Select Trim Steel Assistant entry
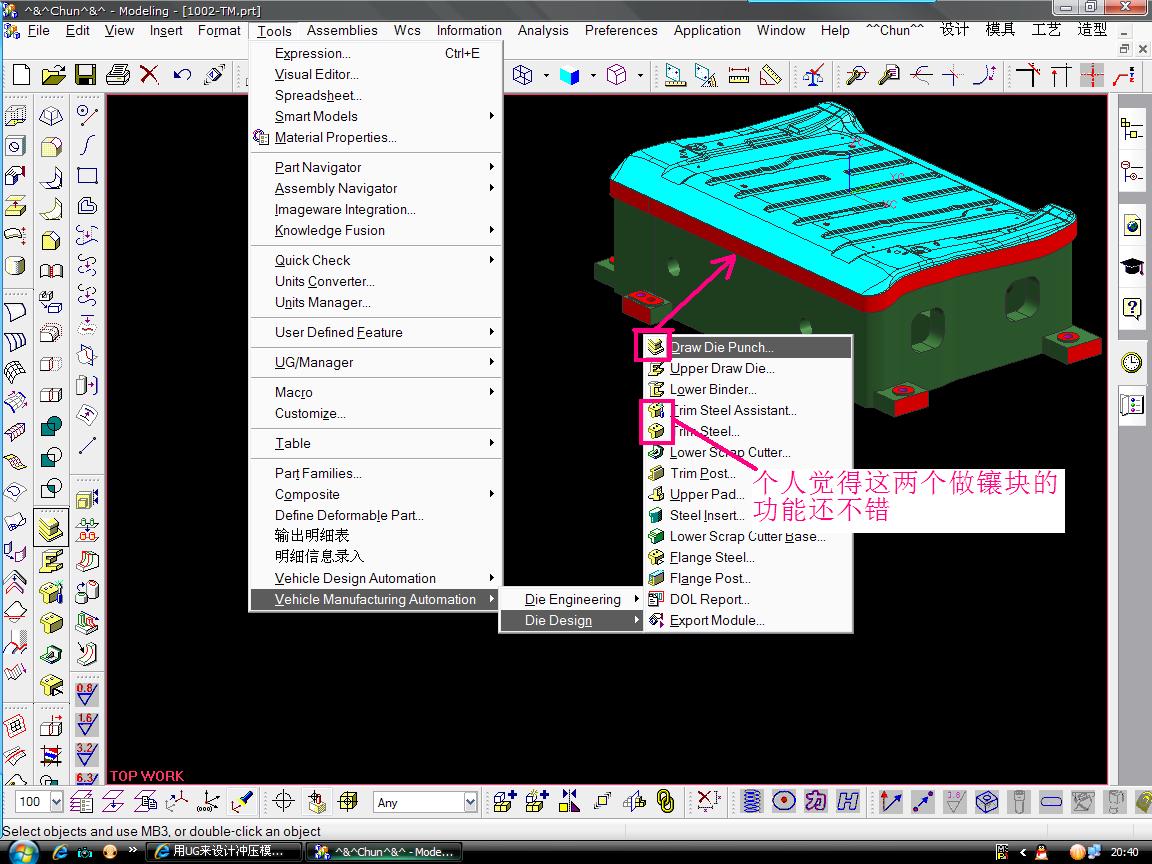This screenshot has height=864, width=1152. point(748,410)
